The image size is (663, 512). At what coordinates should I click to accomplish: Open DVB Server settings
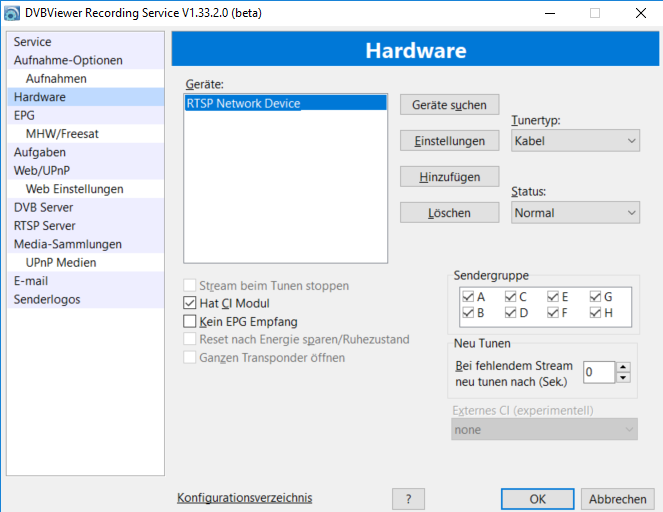86,207
